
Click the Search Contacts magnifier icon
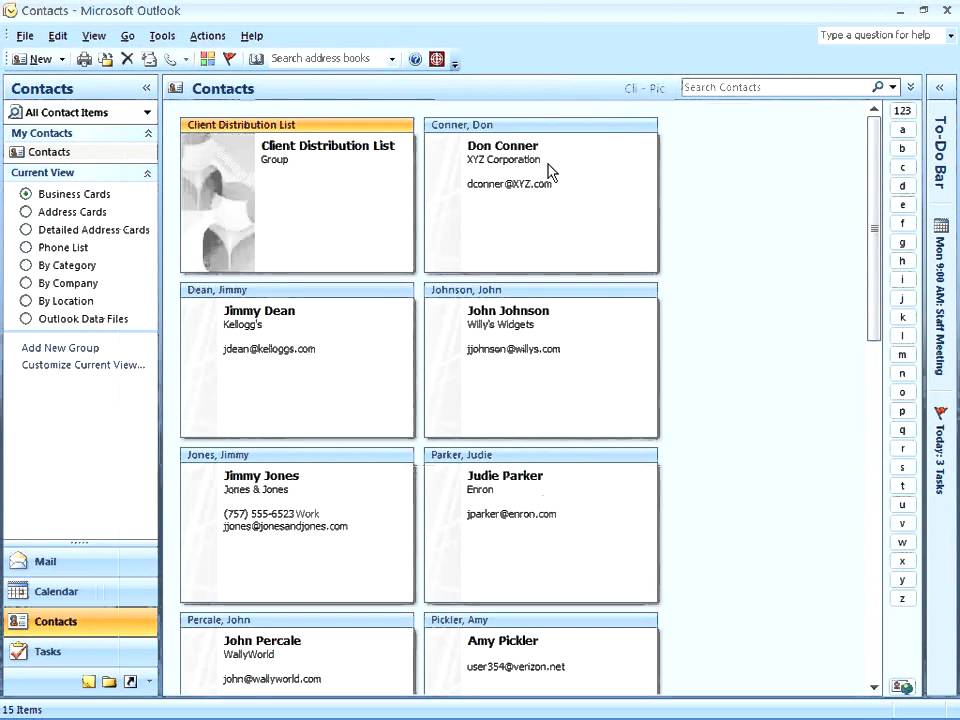pyautogui.click(x=878, y=87)
